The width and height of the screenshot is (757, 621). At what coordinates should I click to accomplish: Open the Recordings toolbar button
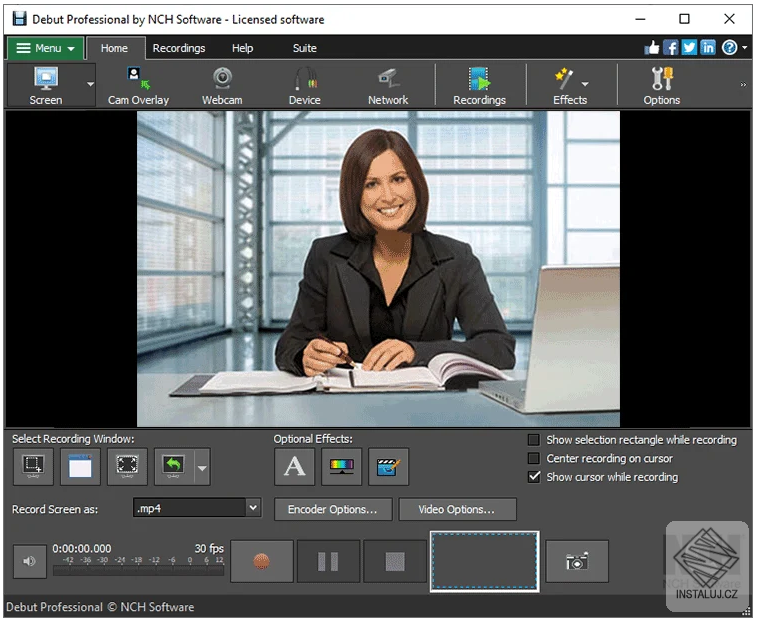click(x=479, y=85)
